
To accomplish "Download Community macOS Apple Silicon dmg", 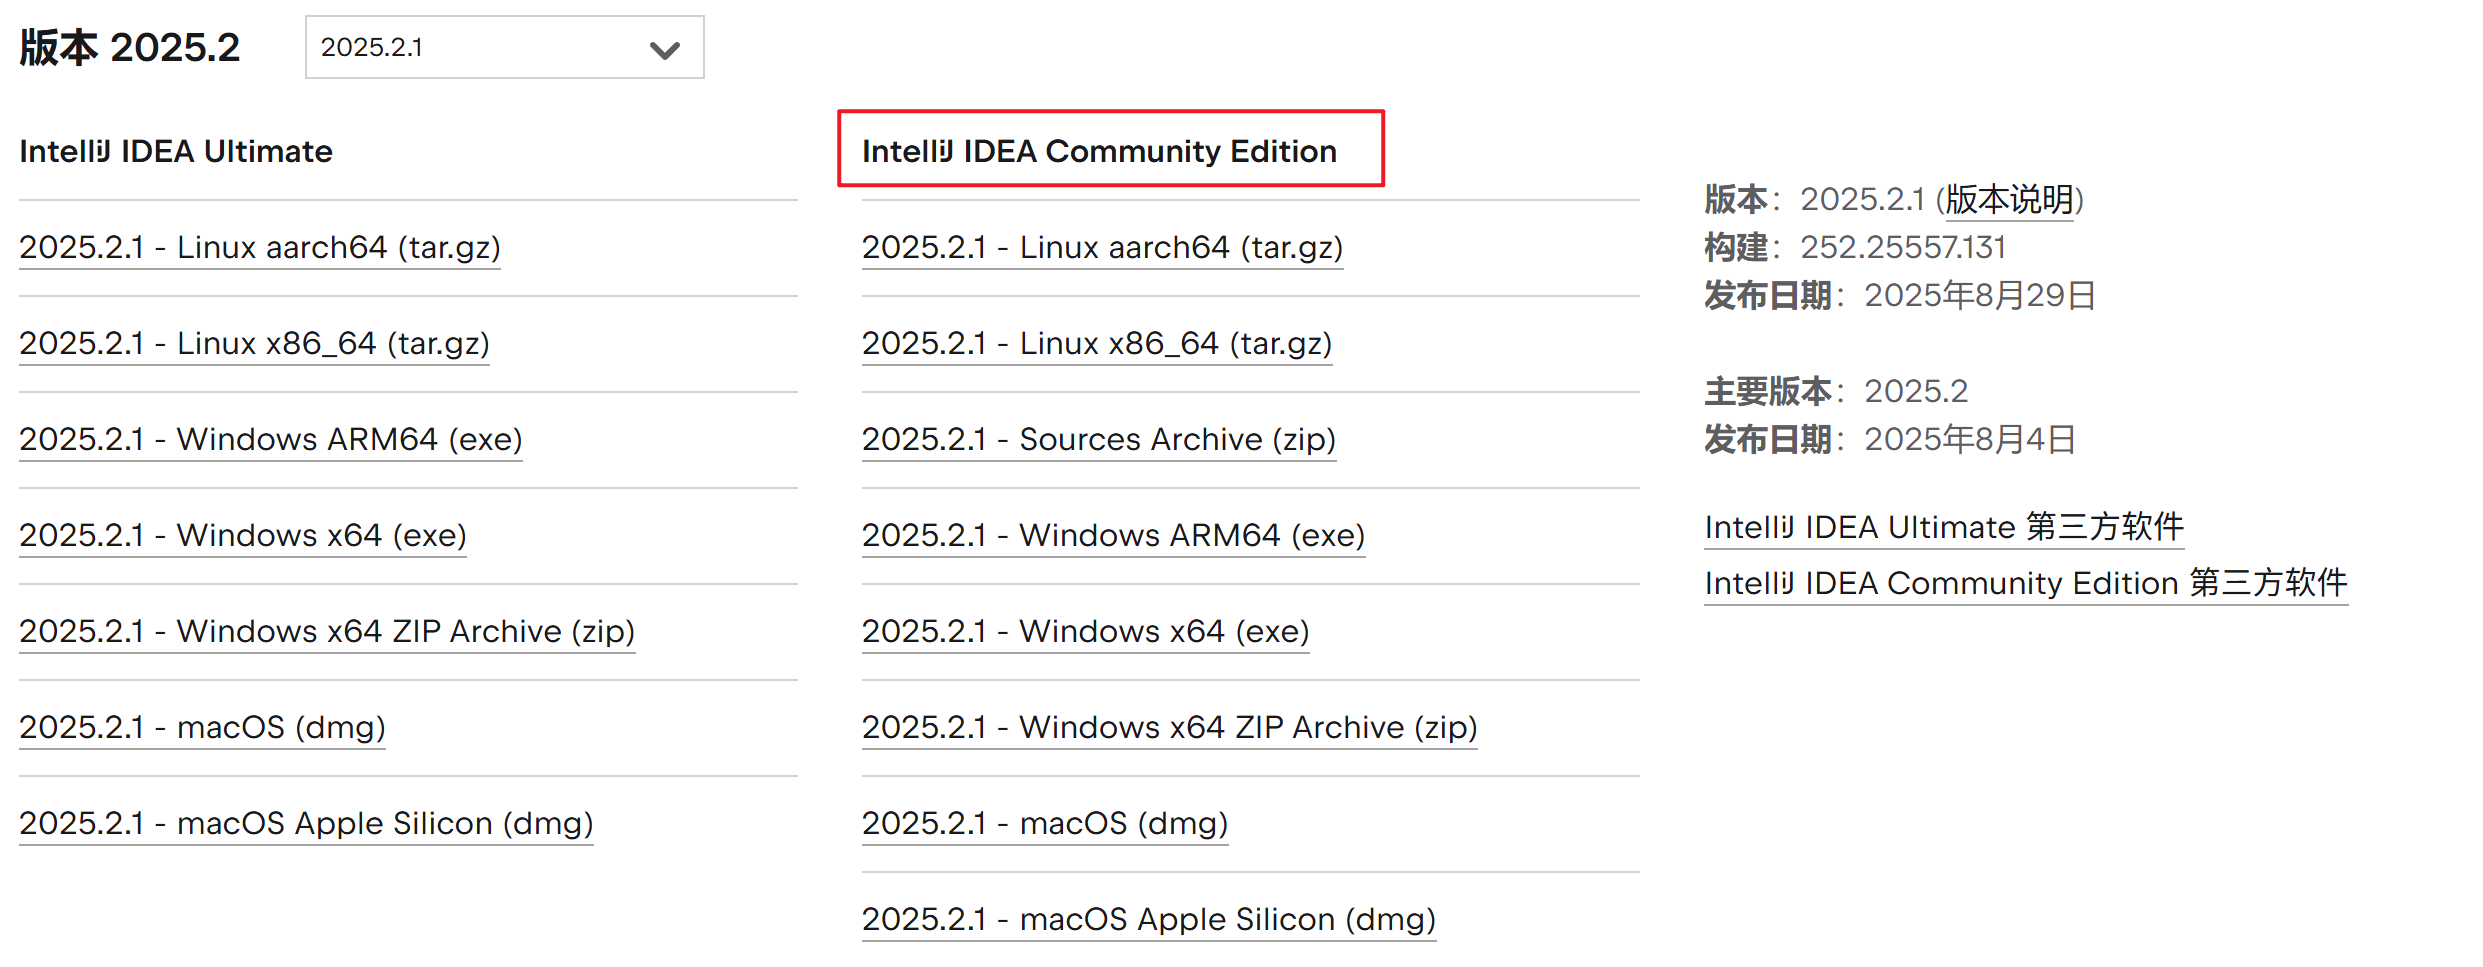I will coord(1148,919).
